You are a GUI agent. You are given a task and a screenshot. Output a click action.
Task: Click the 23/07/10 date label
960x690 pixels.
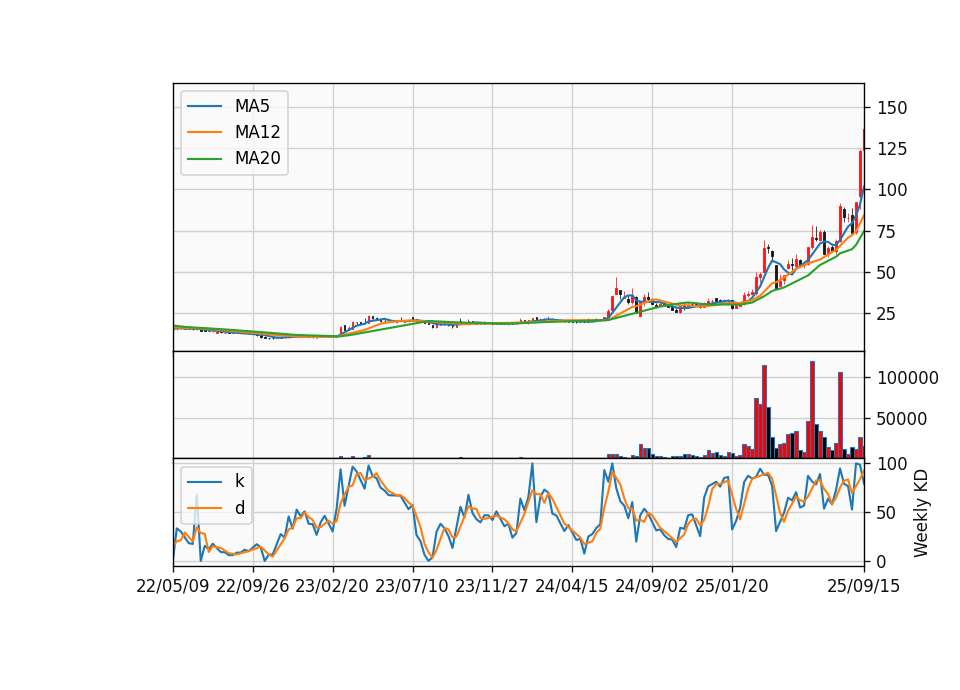(412, 587)
